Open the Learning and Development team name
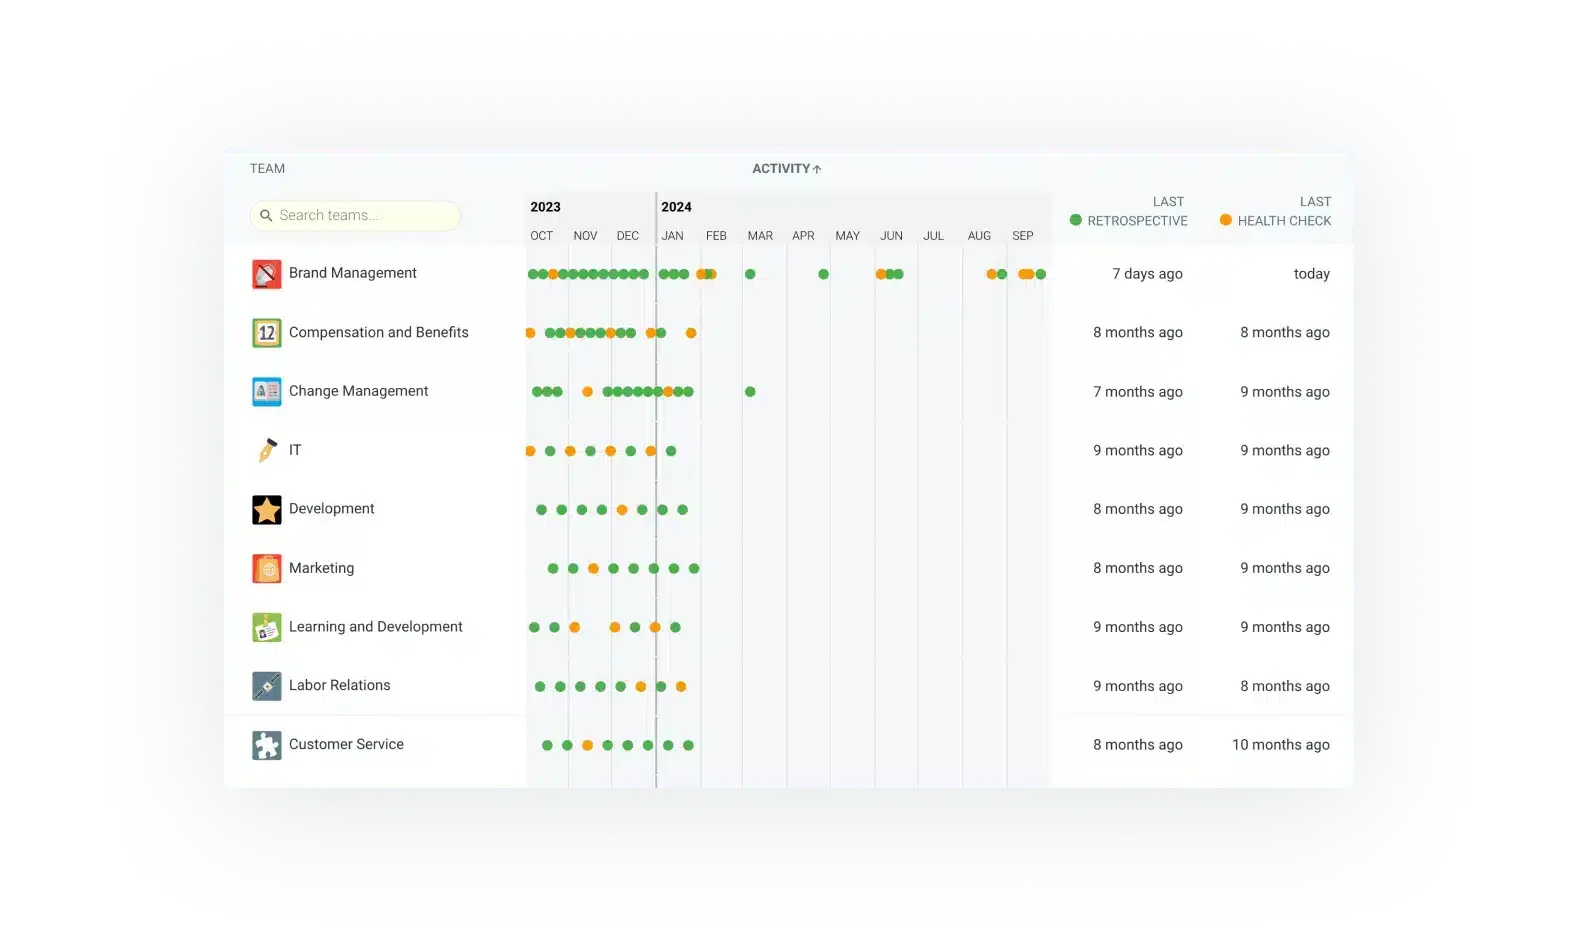This screenshot has width=1574, height=933. click(x=376, y=627)
